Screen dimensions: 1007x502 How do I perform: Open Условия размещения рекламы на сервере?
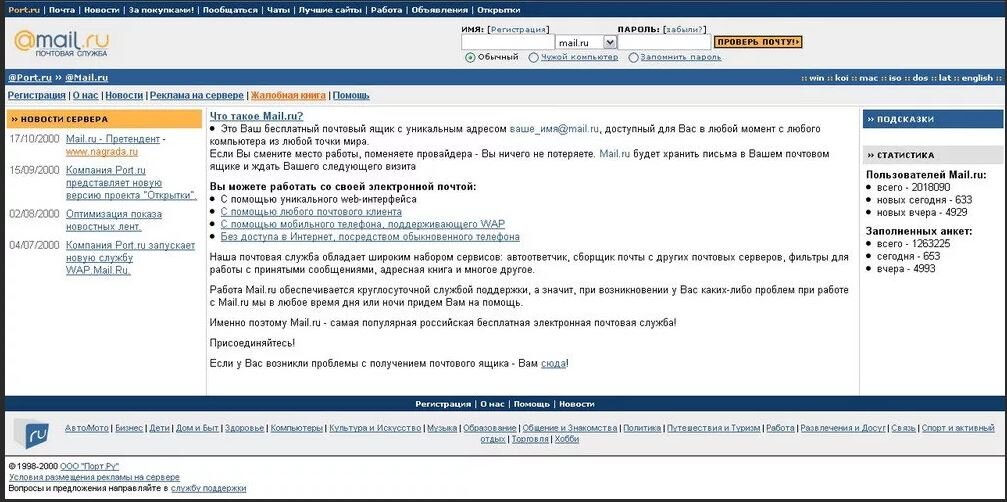(x=94, y=478)
